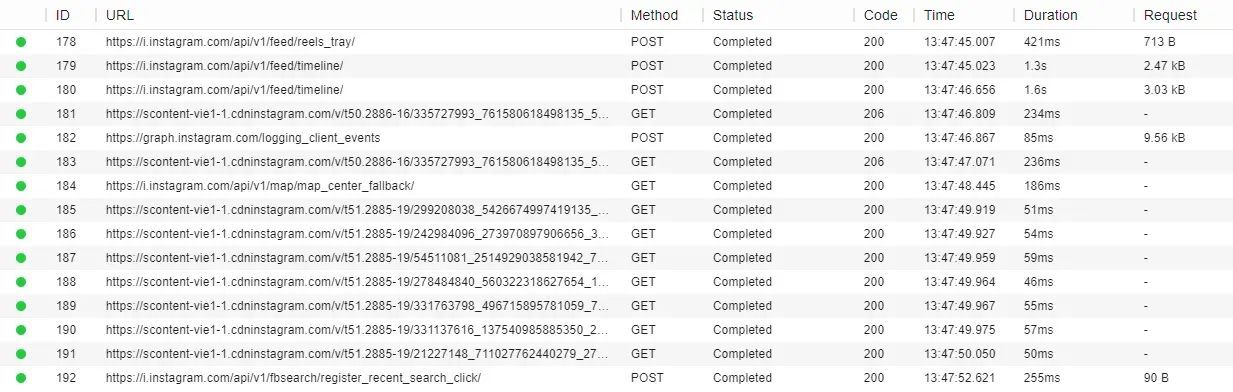Sort by the Method column header

[x=654, y=15]
